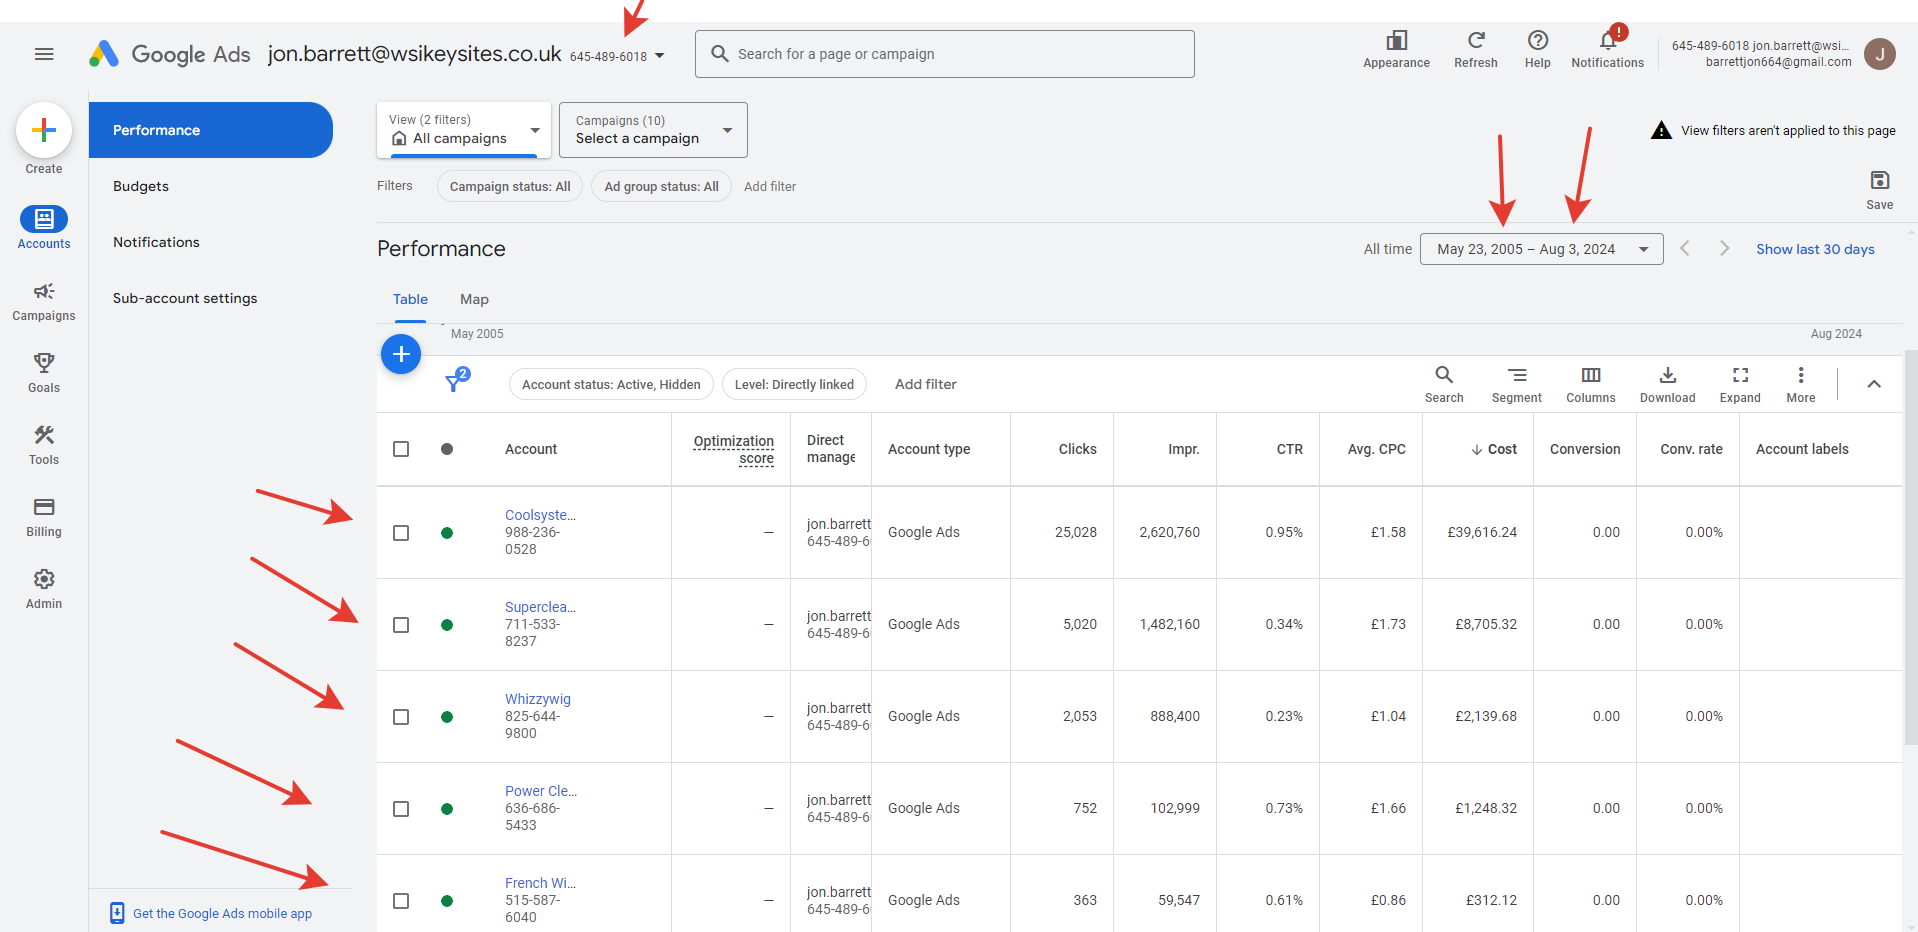Click the blue add account button
This screenshot has height=932, width=1918.
click(401, 354)
